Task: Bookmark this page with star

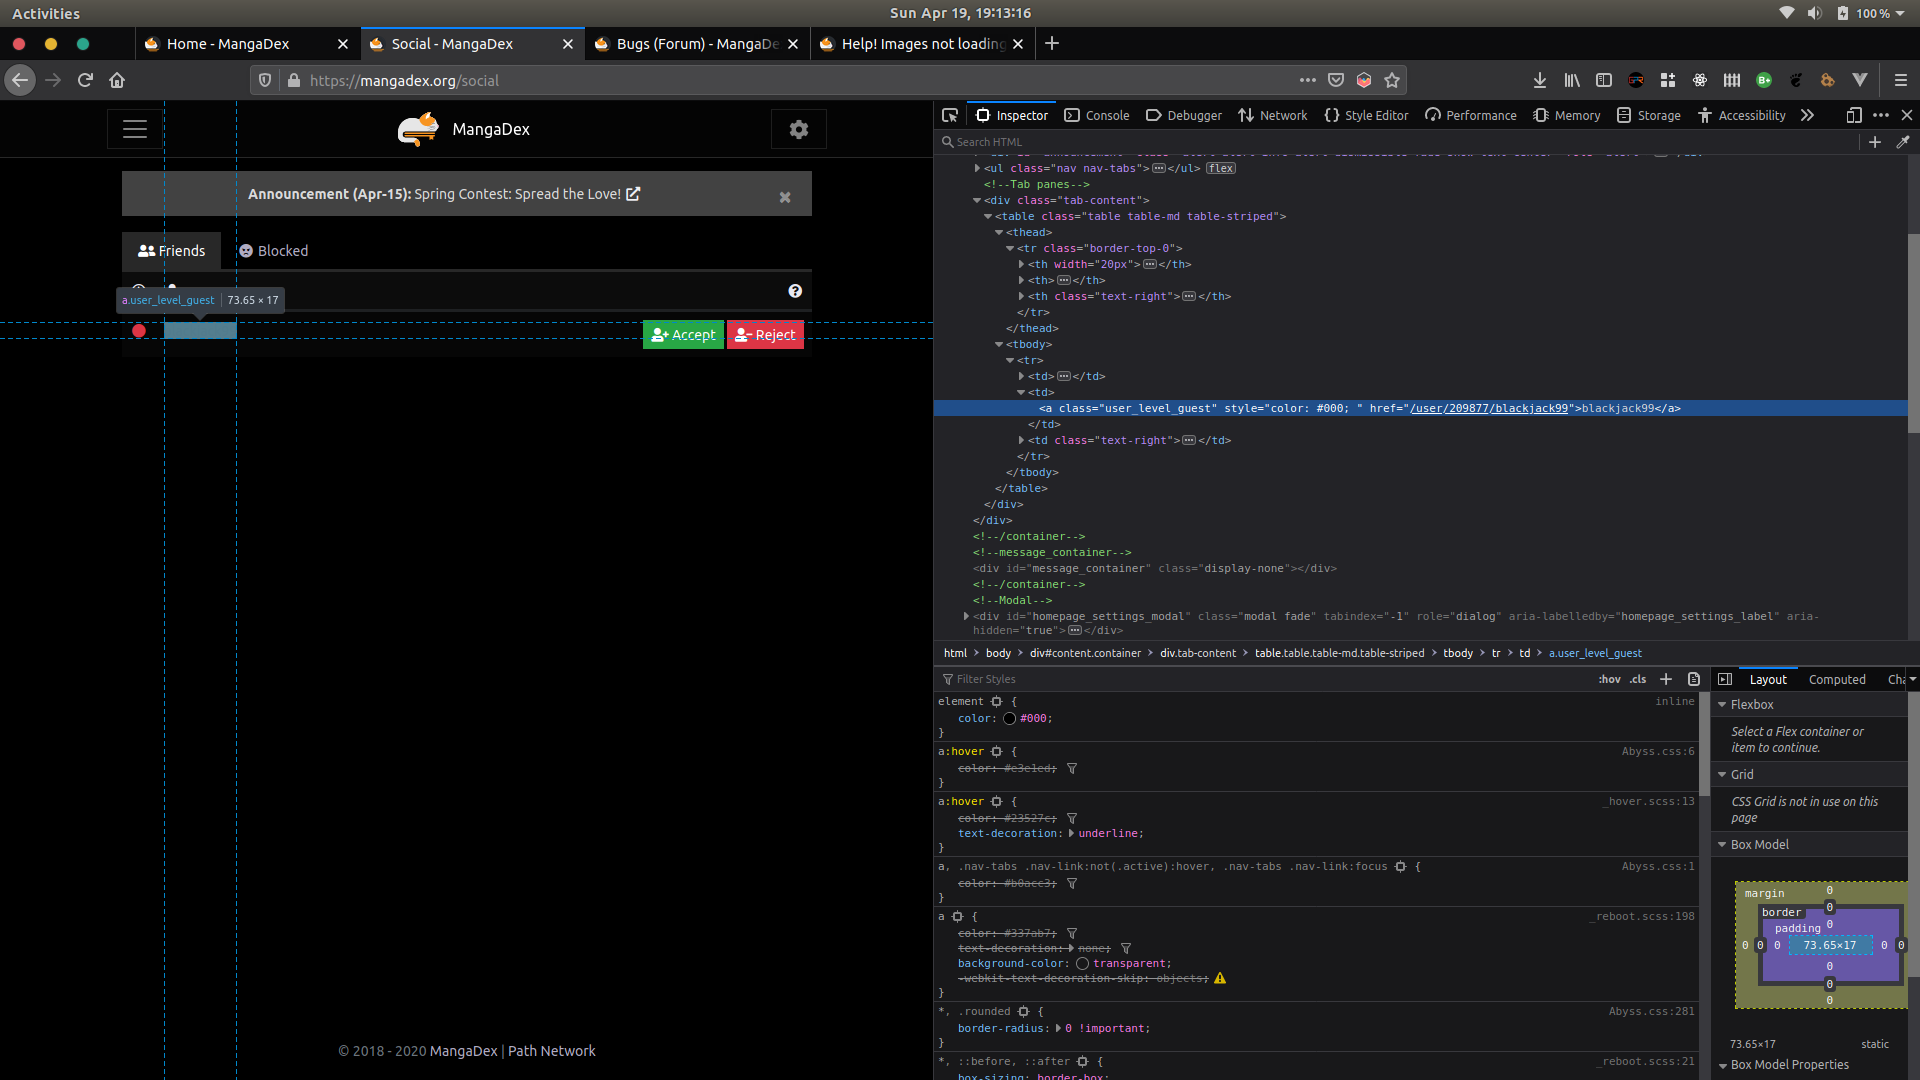Action: click(x=1392, y=80)
